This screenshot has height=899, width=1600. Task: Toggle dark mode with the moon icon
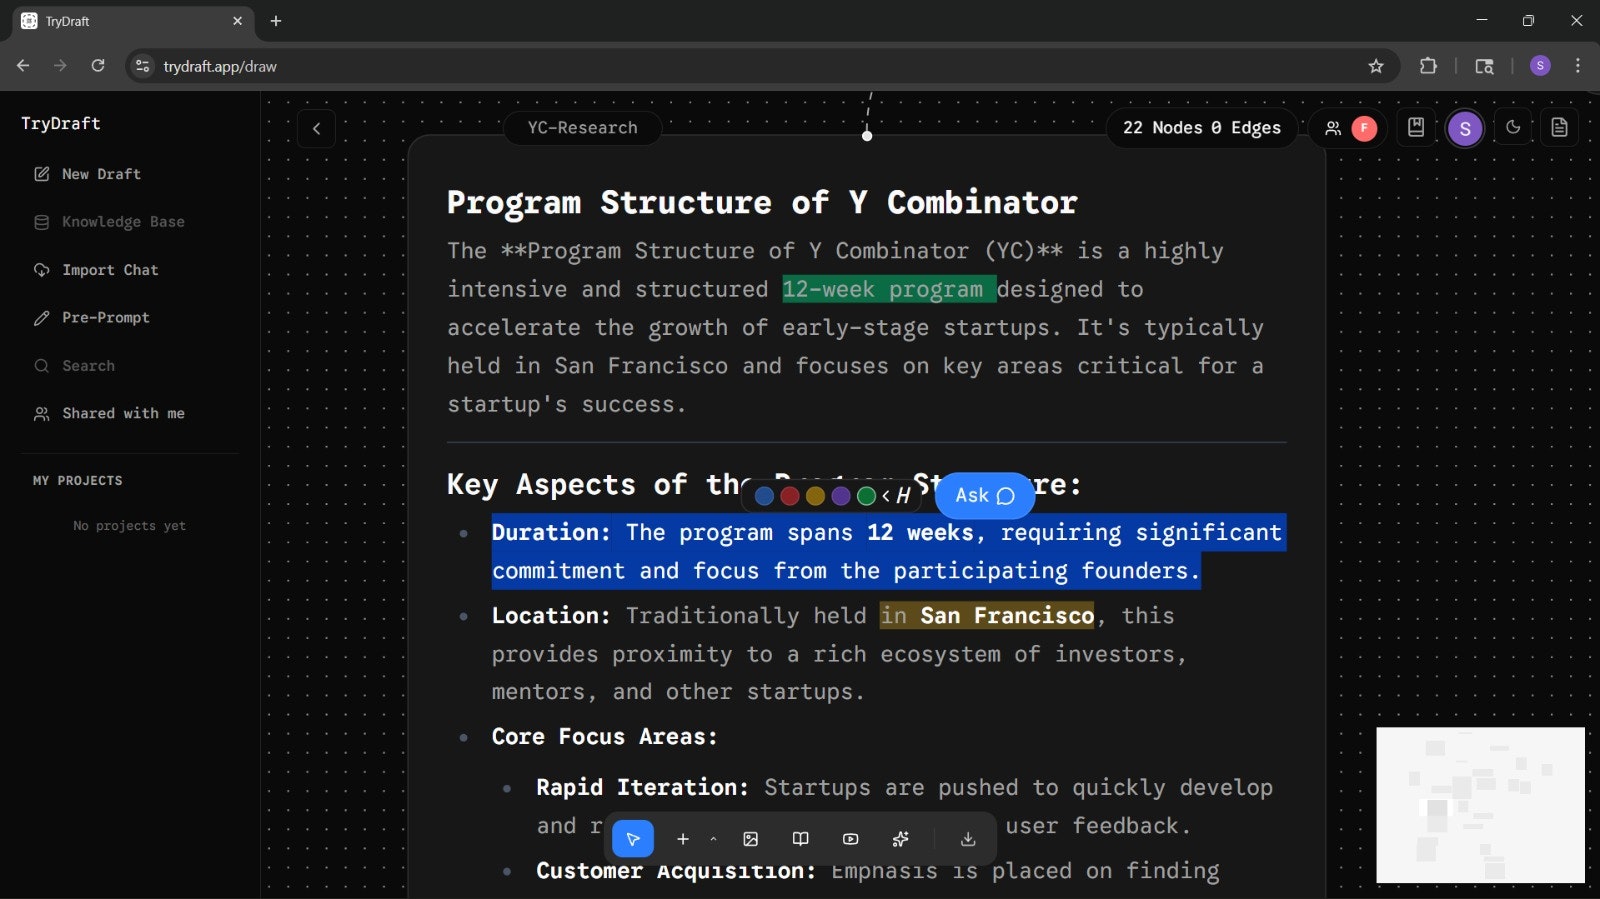coord(1513,128)
